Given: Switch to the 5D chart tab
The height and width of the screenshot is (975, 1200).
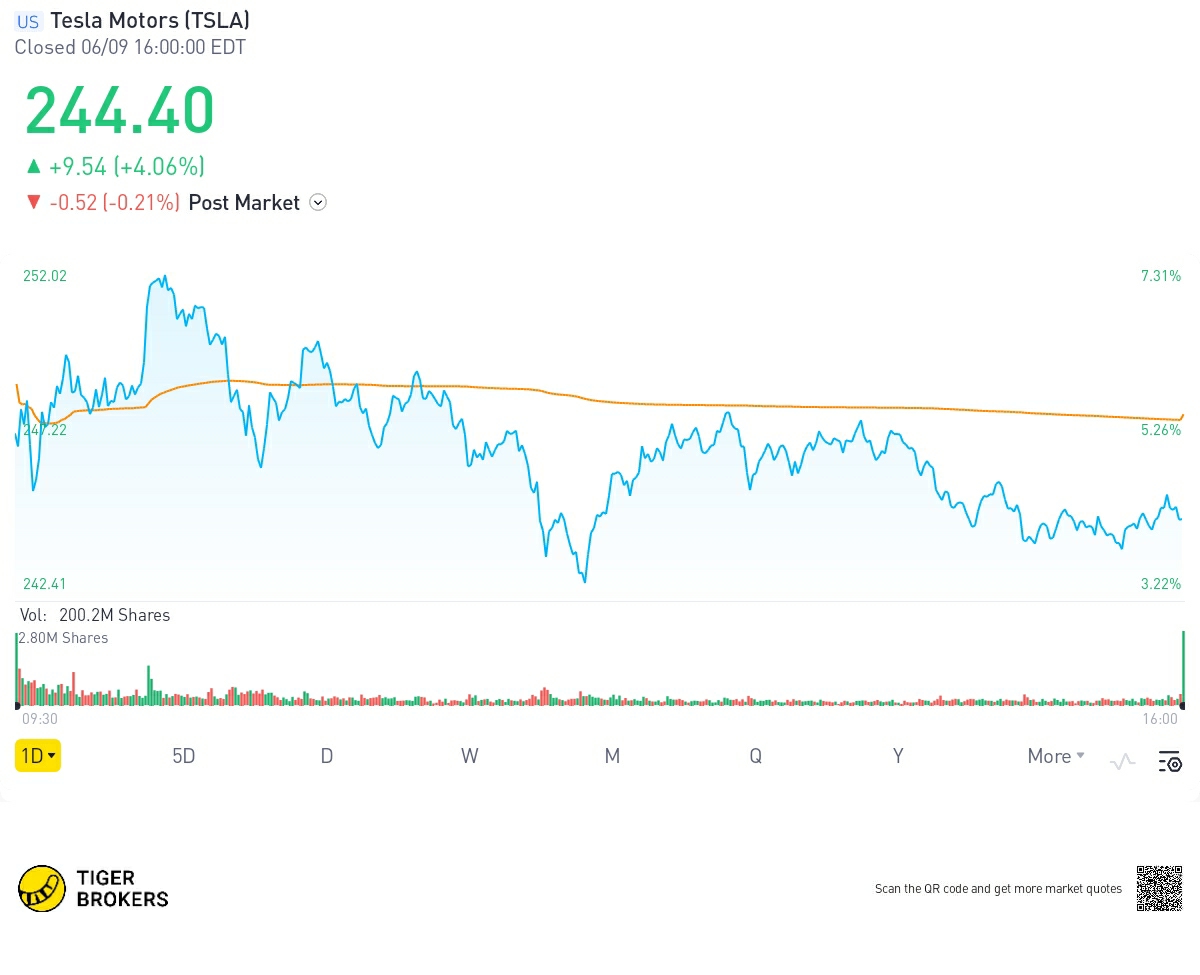Looking at the screenshot, I should coord(184,756).
